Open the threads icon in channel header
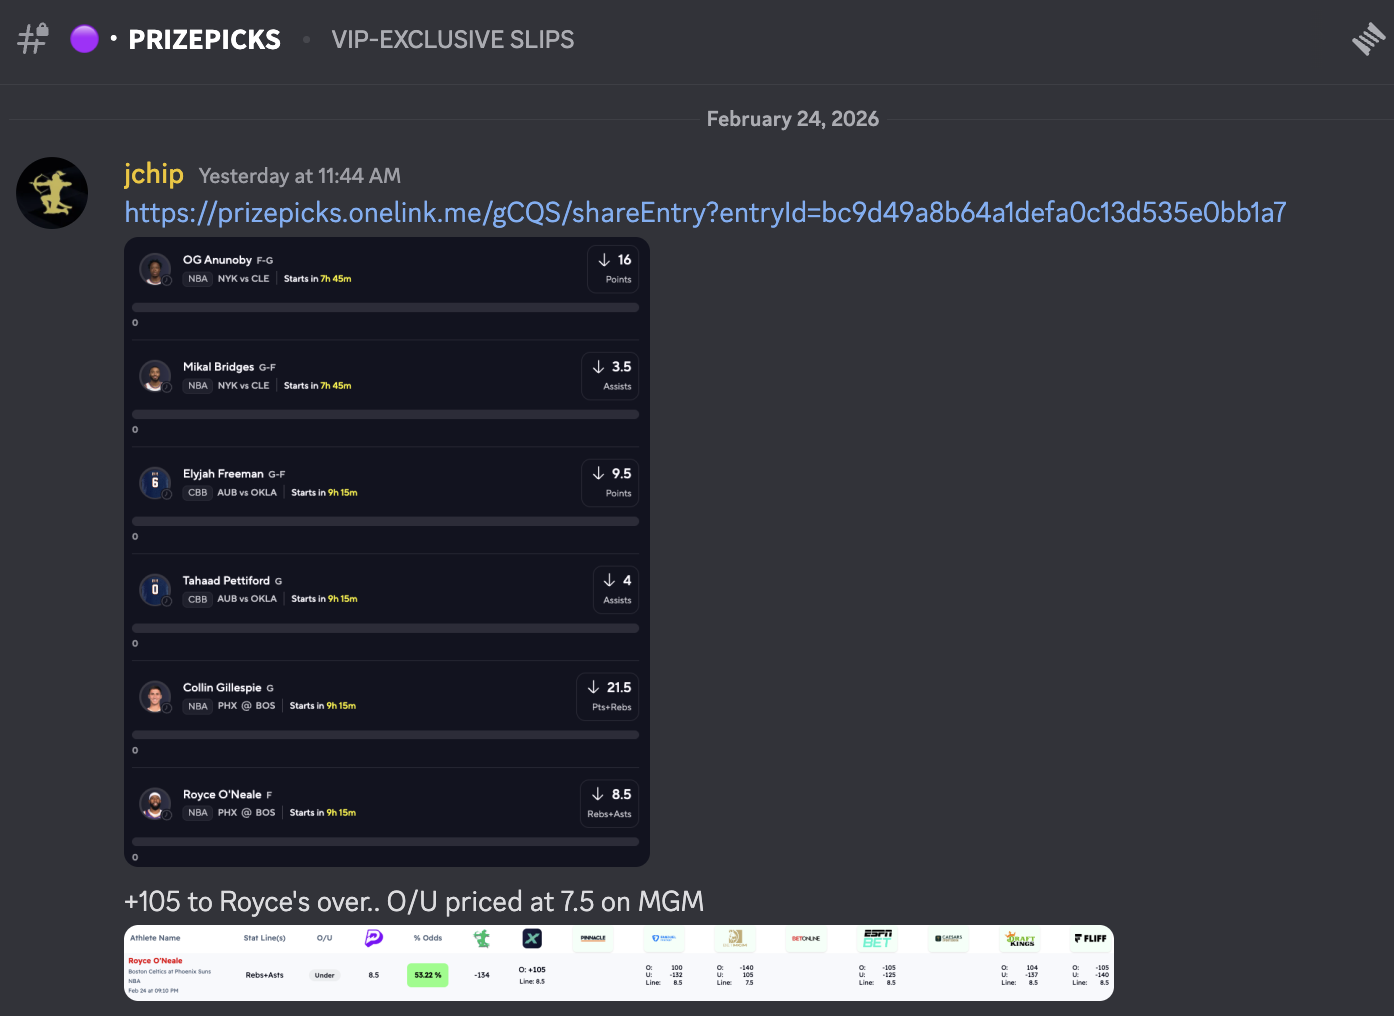 tap(1368, 40)
